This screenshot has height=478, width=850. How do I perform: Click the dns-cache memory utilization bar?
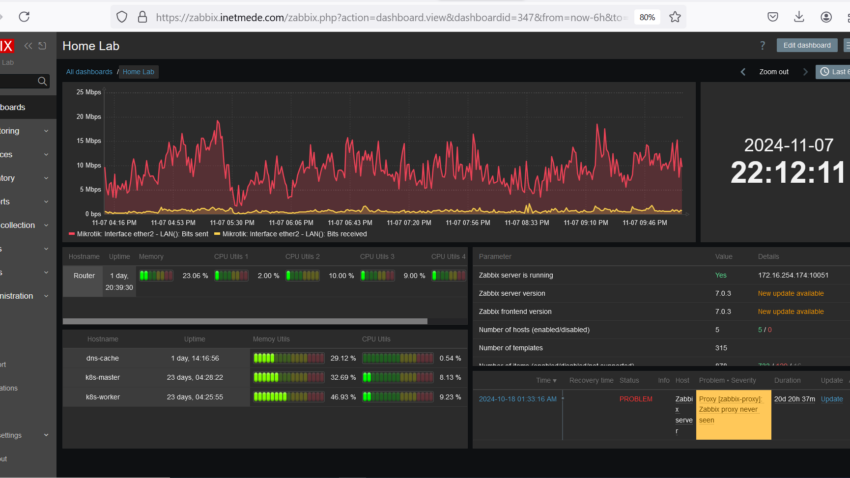[288, 358]
